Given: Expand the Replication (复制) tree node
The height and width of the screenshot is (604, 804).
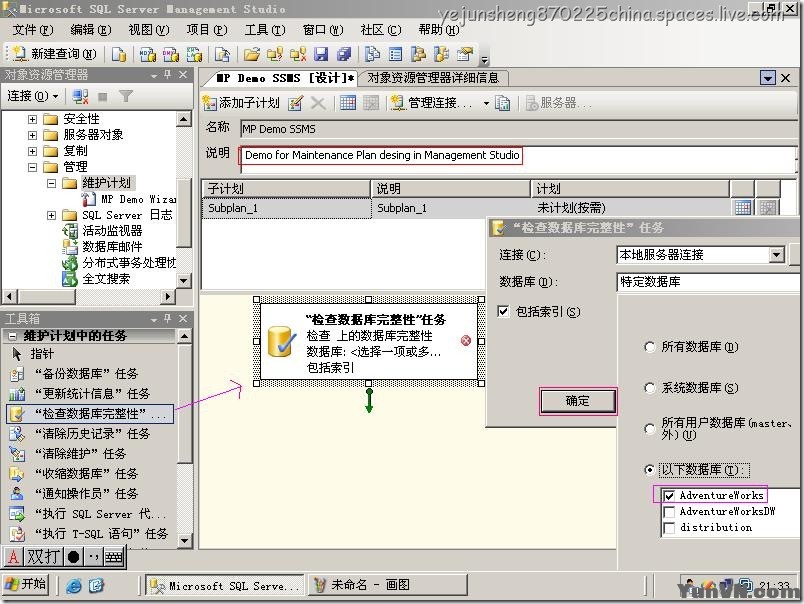Looking at the screenshot, I should (x=32, y=151).
